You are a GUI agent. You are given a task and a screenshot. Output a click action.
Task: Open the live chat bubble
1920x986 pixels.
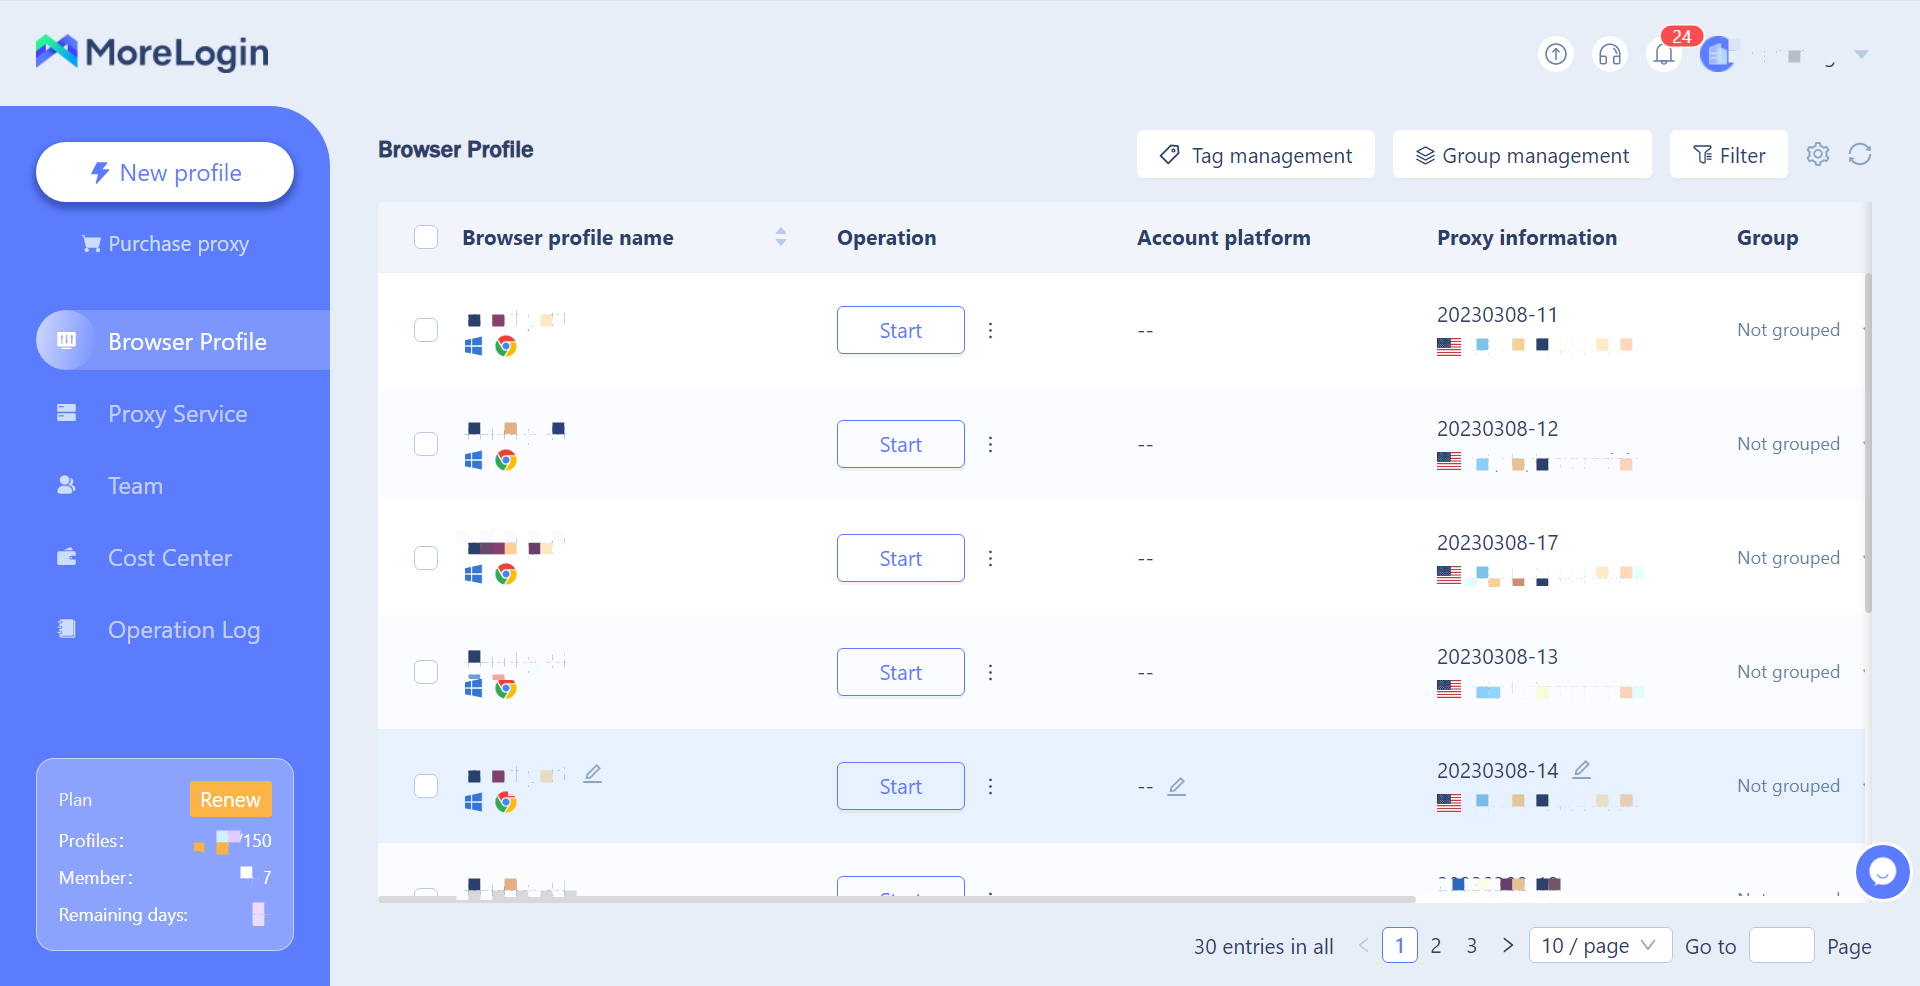tap(1882, 872)
